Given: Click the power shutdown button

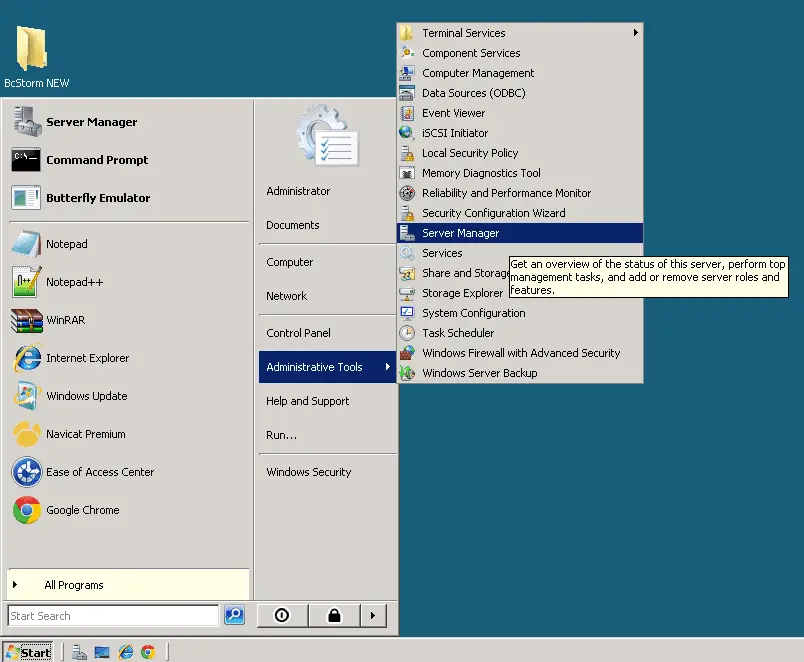Looking at the screenshot, I should coord(282,615).
